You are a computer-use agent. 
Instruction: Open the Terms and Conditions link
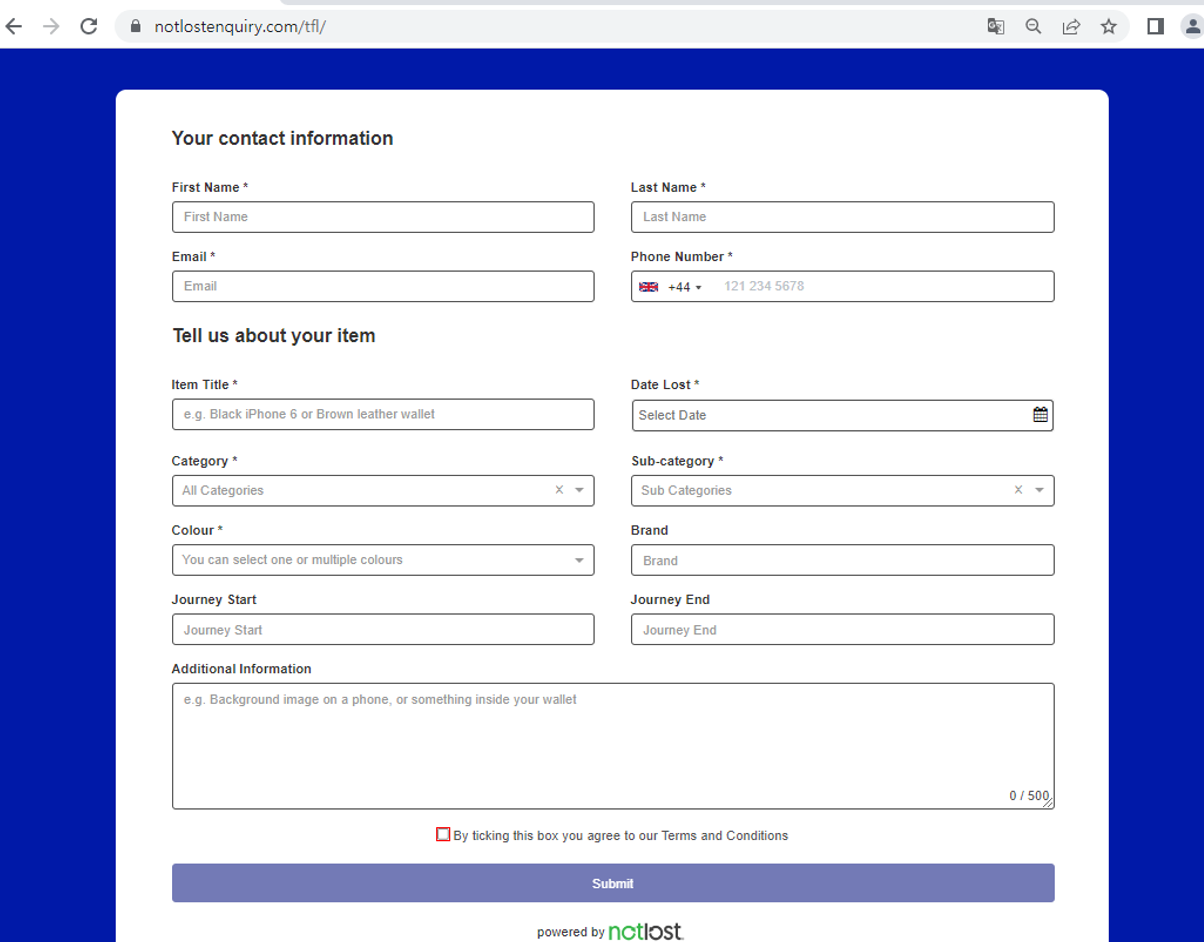725,836
